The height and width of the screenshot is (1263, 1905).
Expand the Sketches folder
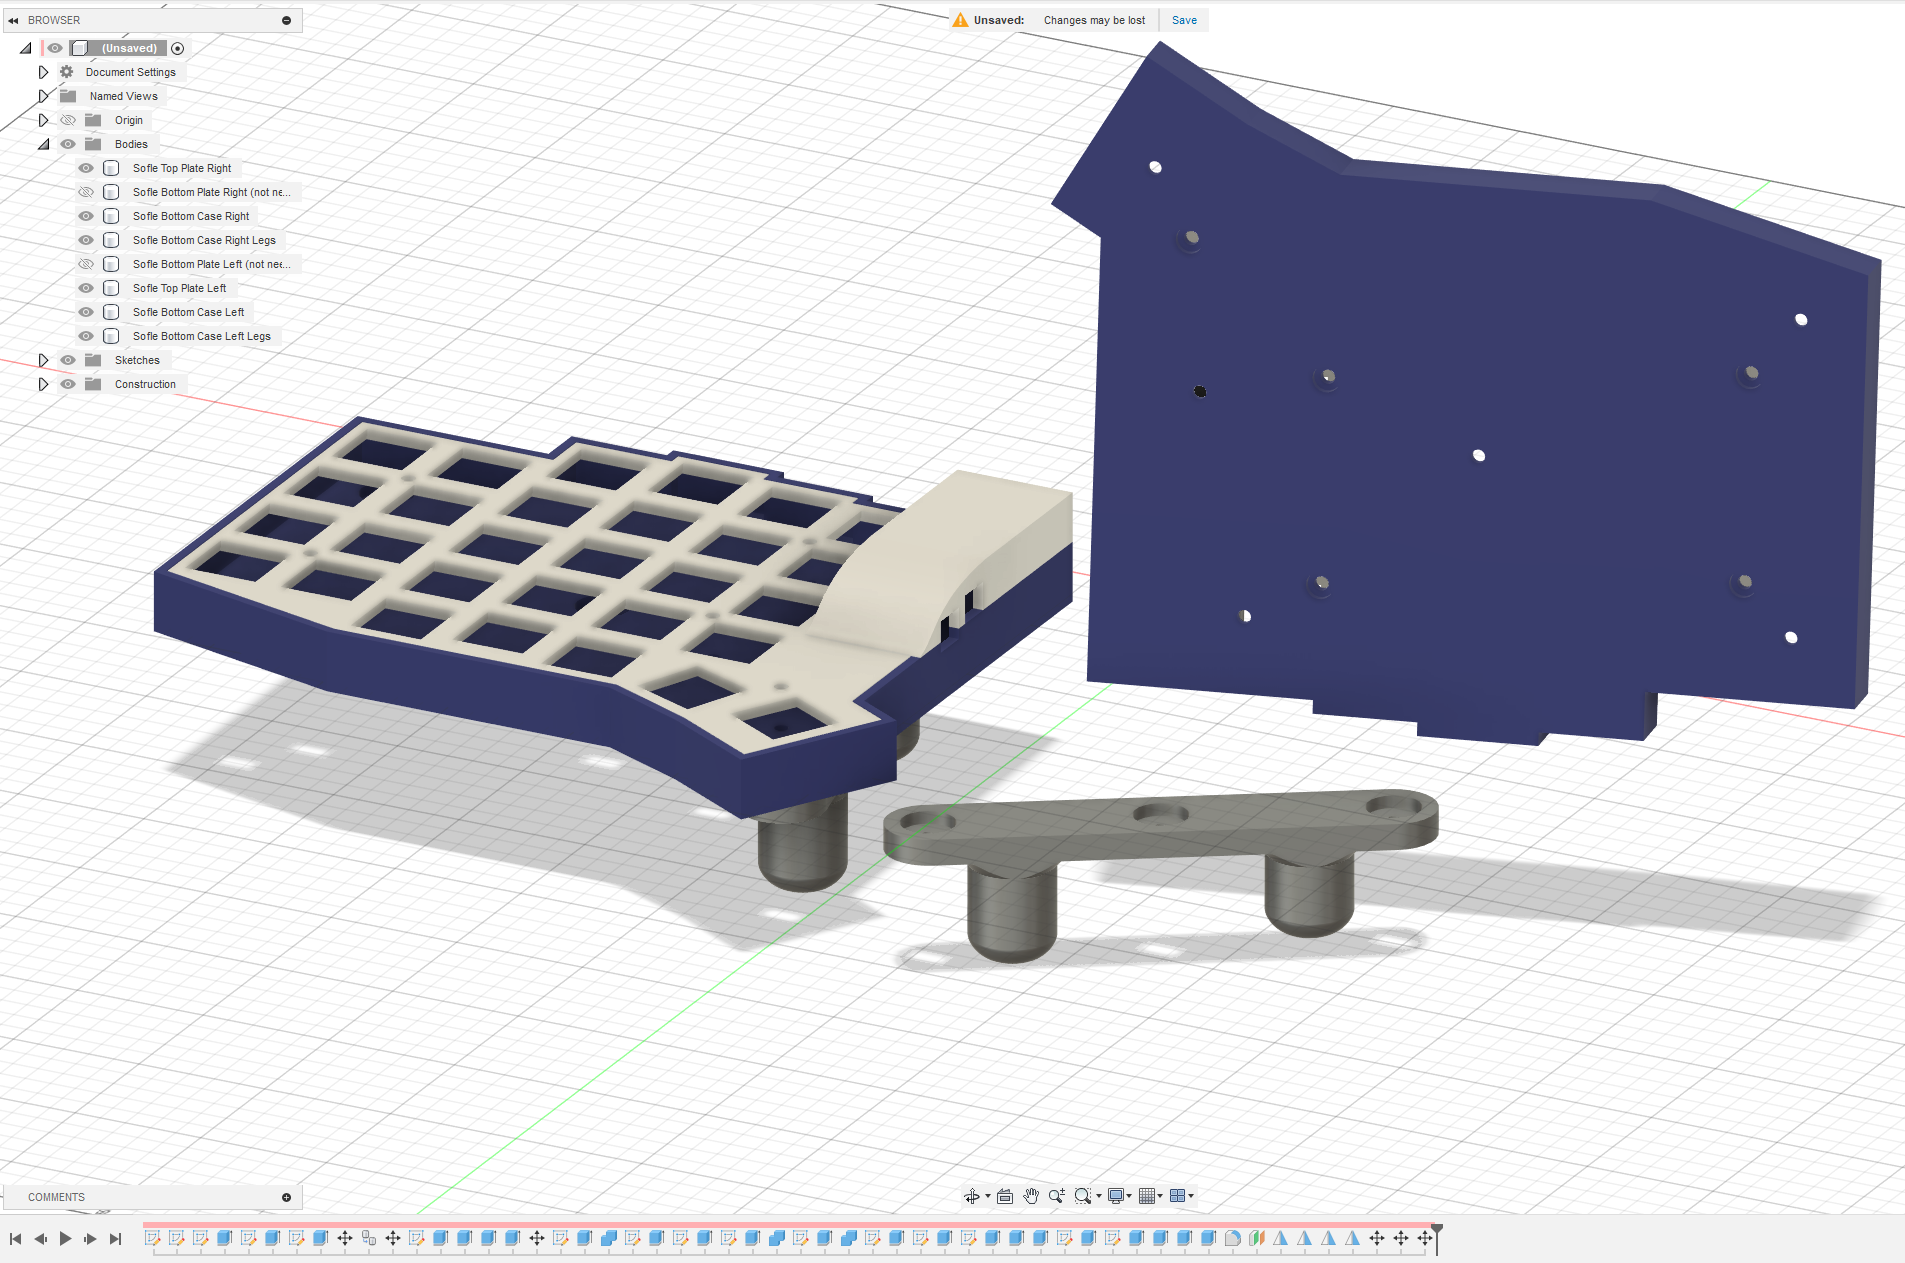[x=43, y=360]
